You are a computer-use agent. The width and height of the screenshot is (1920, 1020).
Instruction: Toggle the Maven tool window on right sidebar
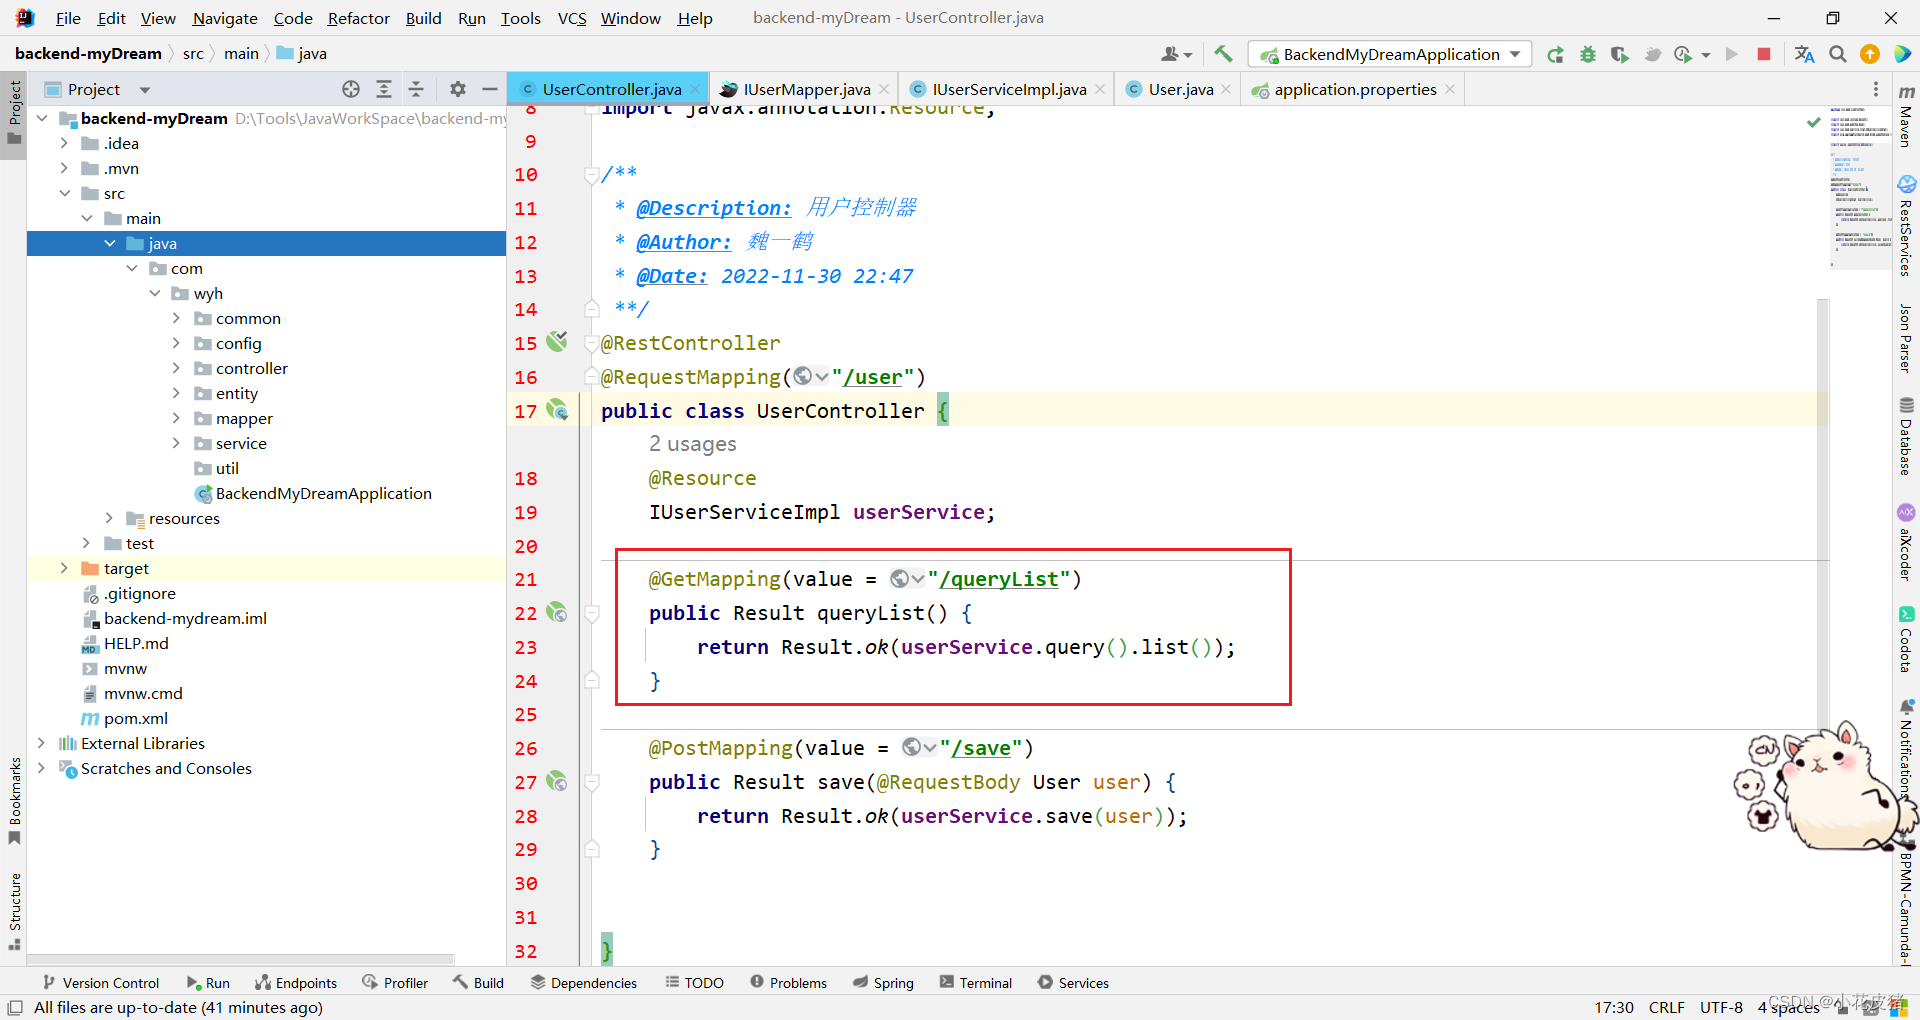pos(1906,118)
